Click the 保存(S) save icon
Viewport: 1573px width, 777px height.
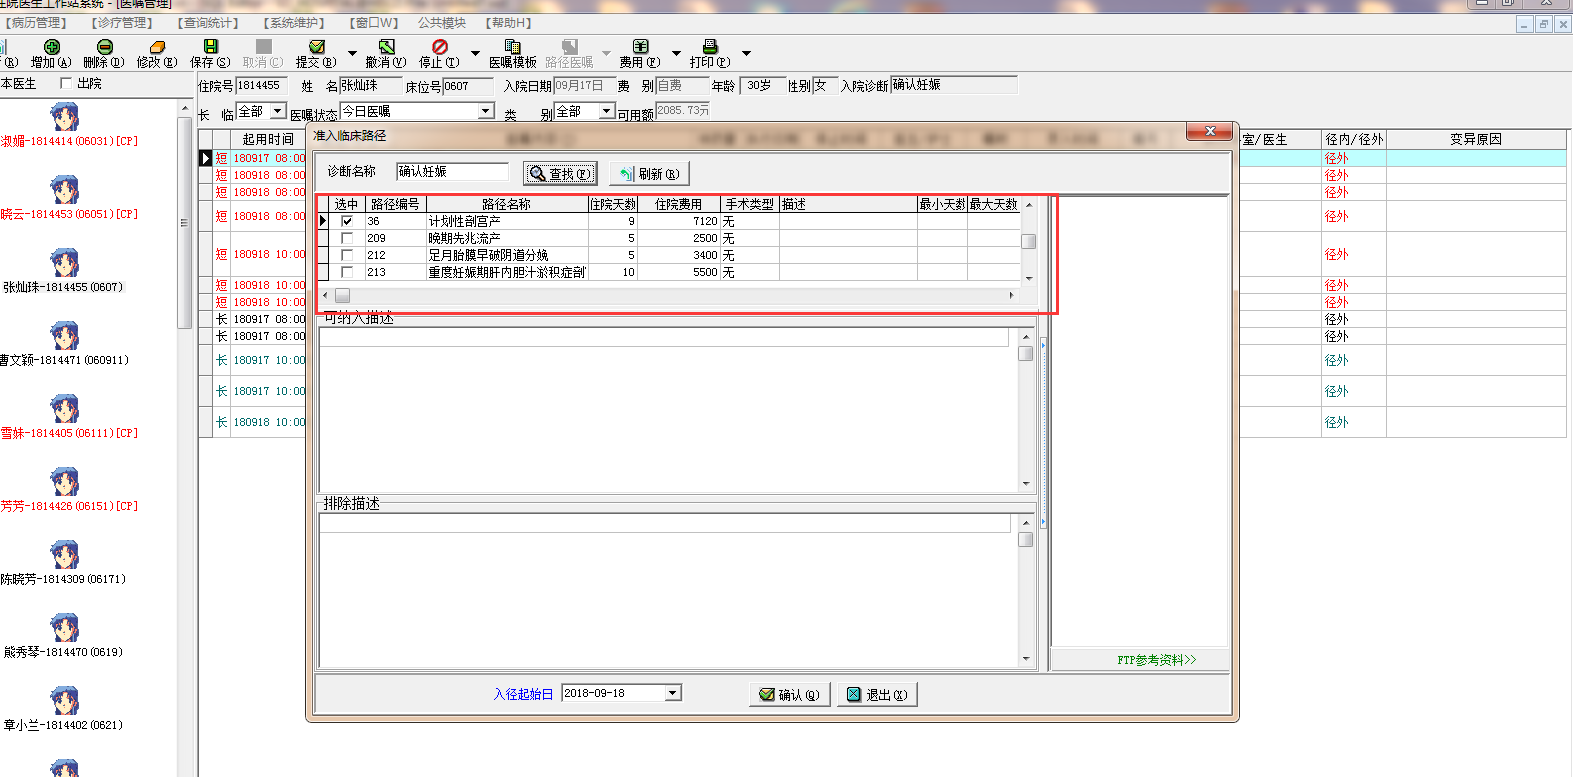(210, 46)
